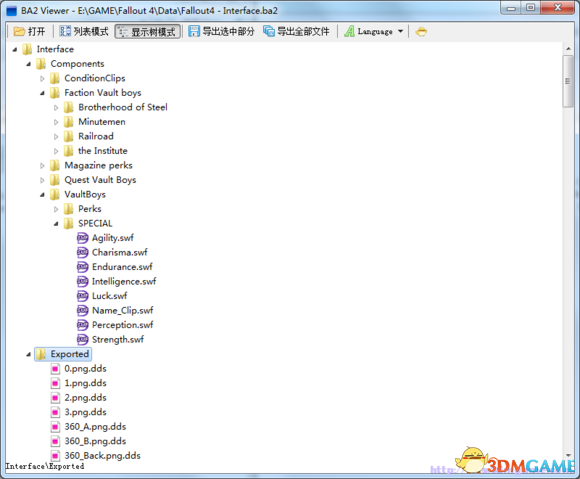Click the Charisma.swf file icon

[82, 252]
